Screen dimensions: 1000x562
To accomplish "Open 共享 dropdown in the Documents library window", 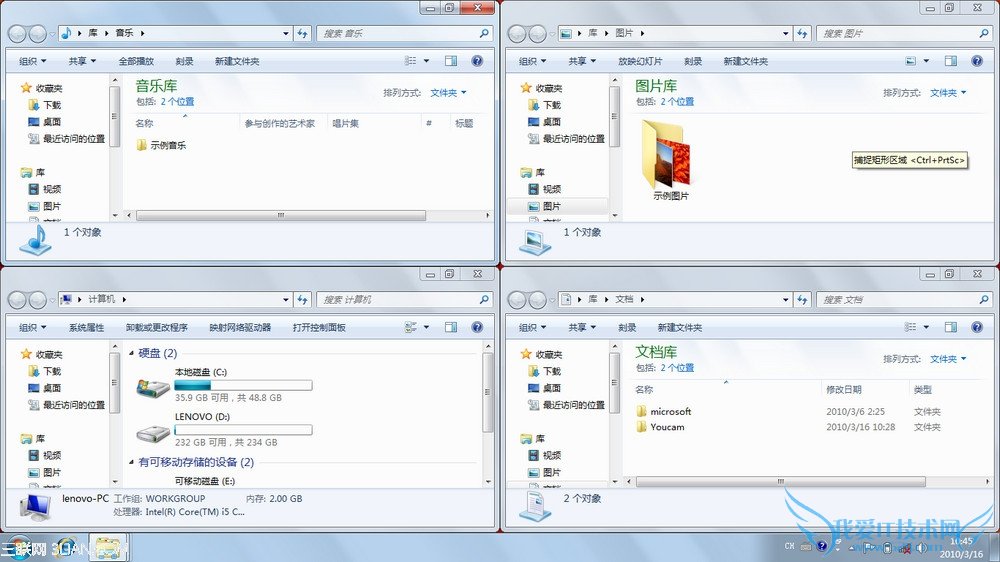I will (582, 327).
